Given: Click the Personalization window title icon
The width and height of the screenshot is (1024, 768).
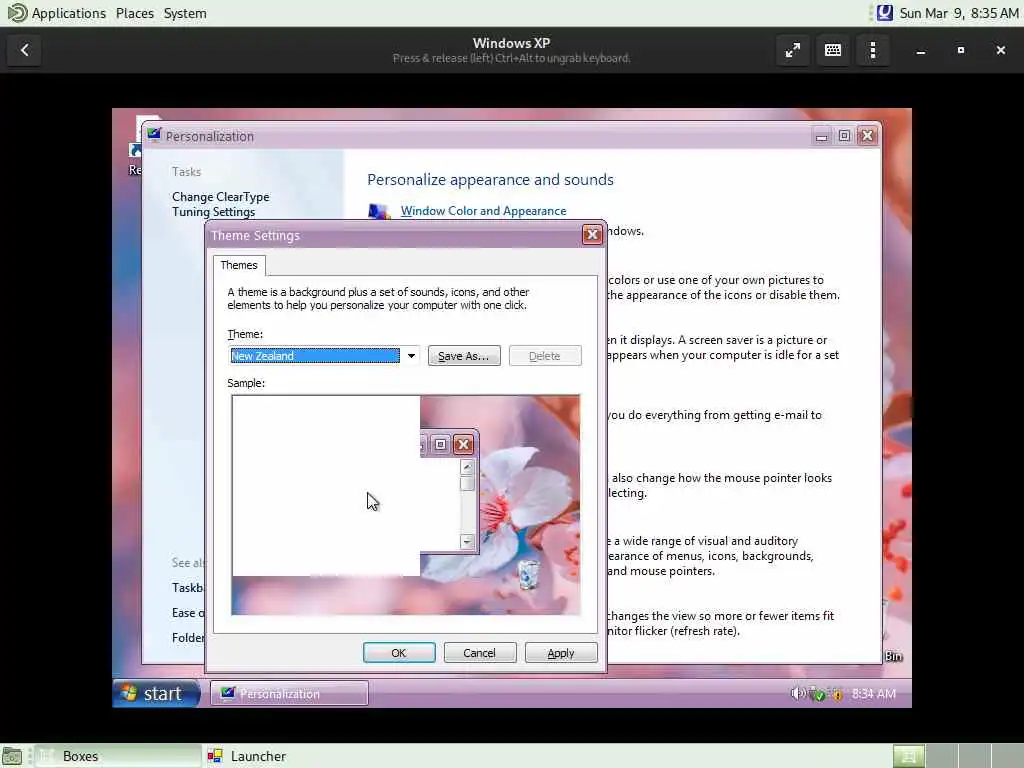Looking at the screenshot, I should pyautogui.click(x=154, y=135).
